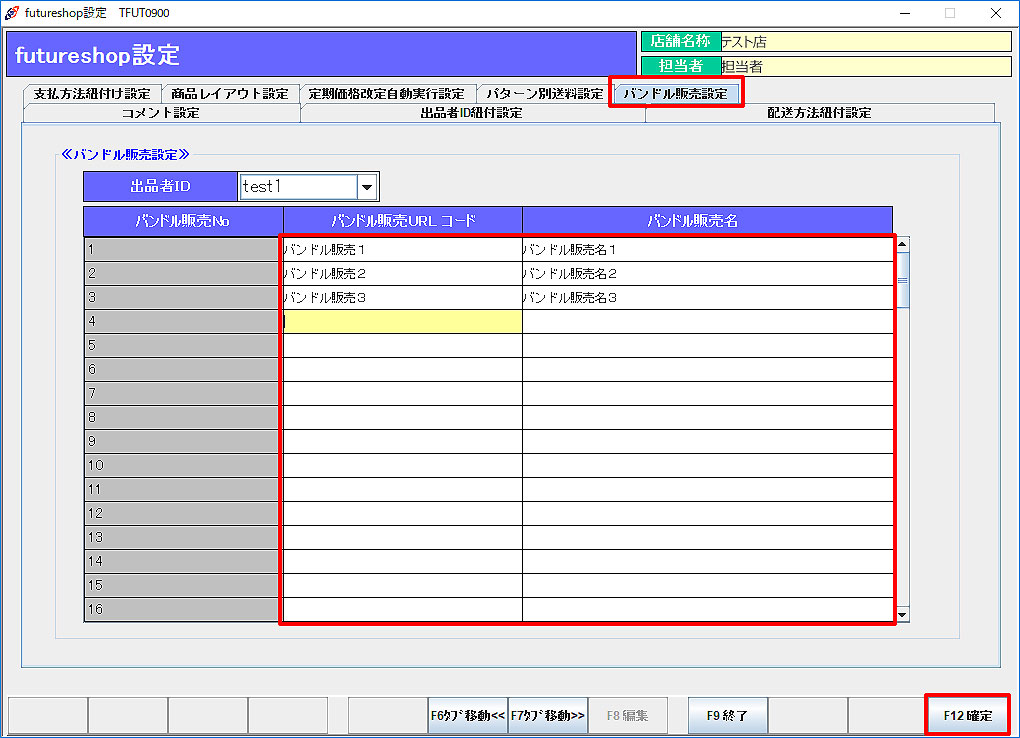Click the futureshop app icon in title bar

[x=12, y=13]
